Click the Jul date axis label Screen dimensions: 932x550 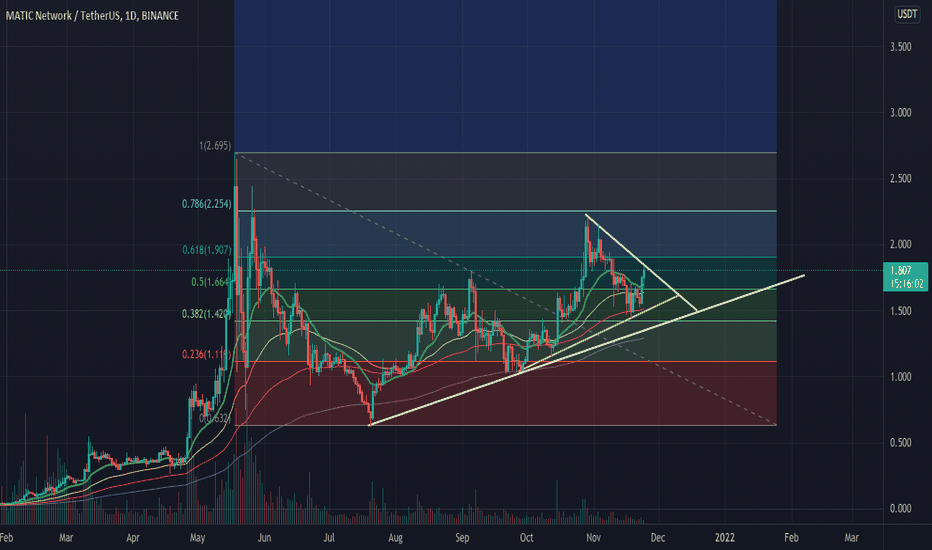pyautogui.click(x=329, y=538)
